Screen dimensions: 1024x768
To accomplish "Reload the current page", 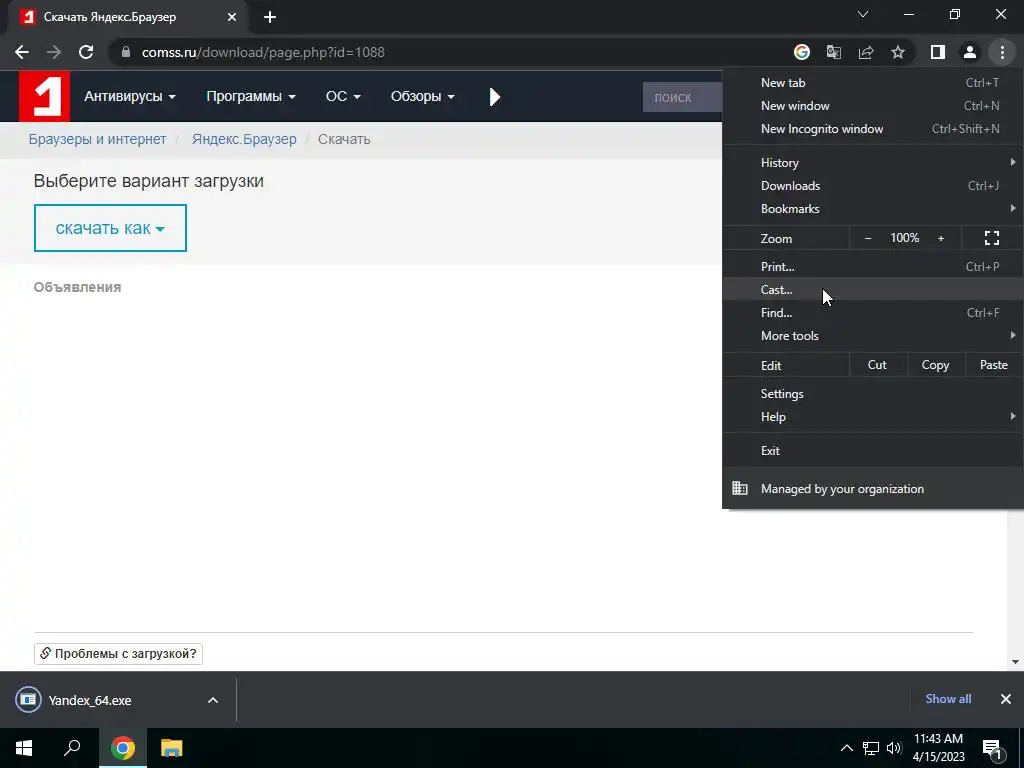I will click(86, 52).
